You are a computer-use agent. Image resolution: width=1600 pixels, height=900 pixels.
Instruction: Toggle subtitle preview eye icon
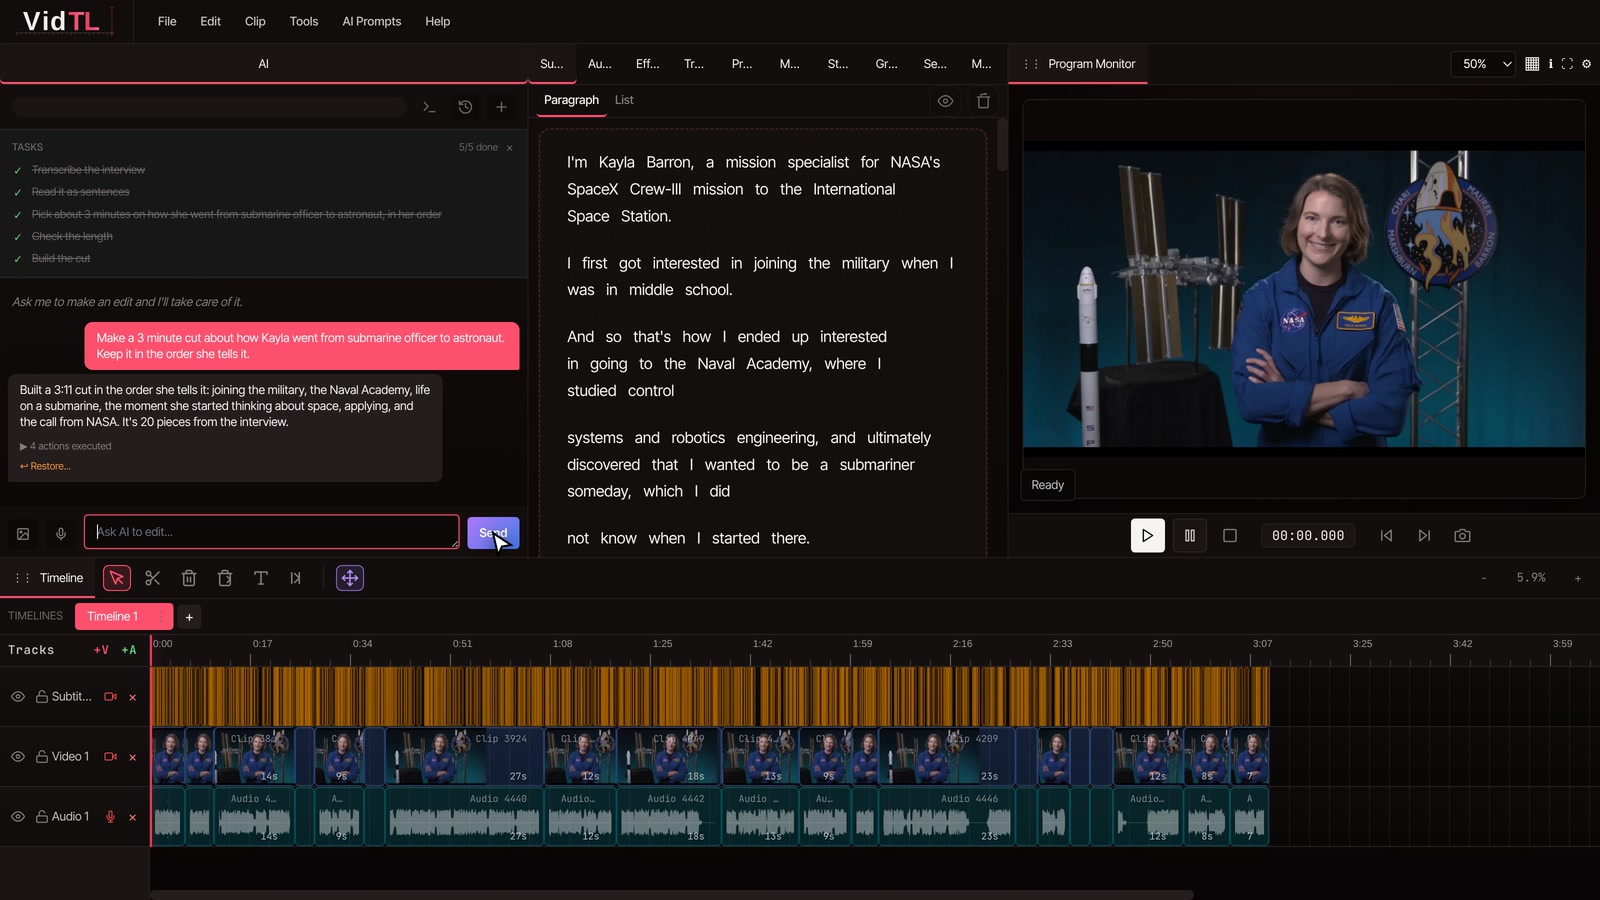click(945, 101)
